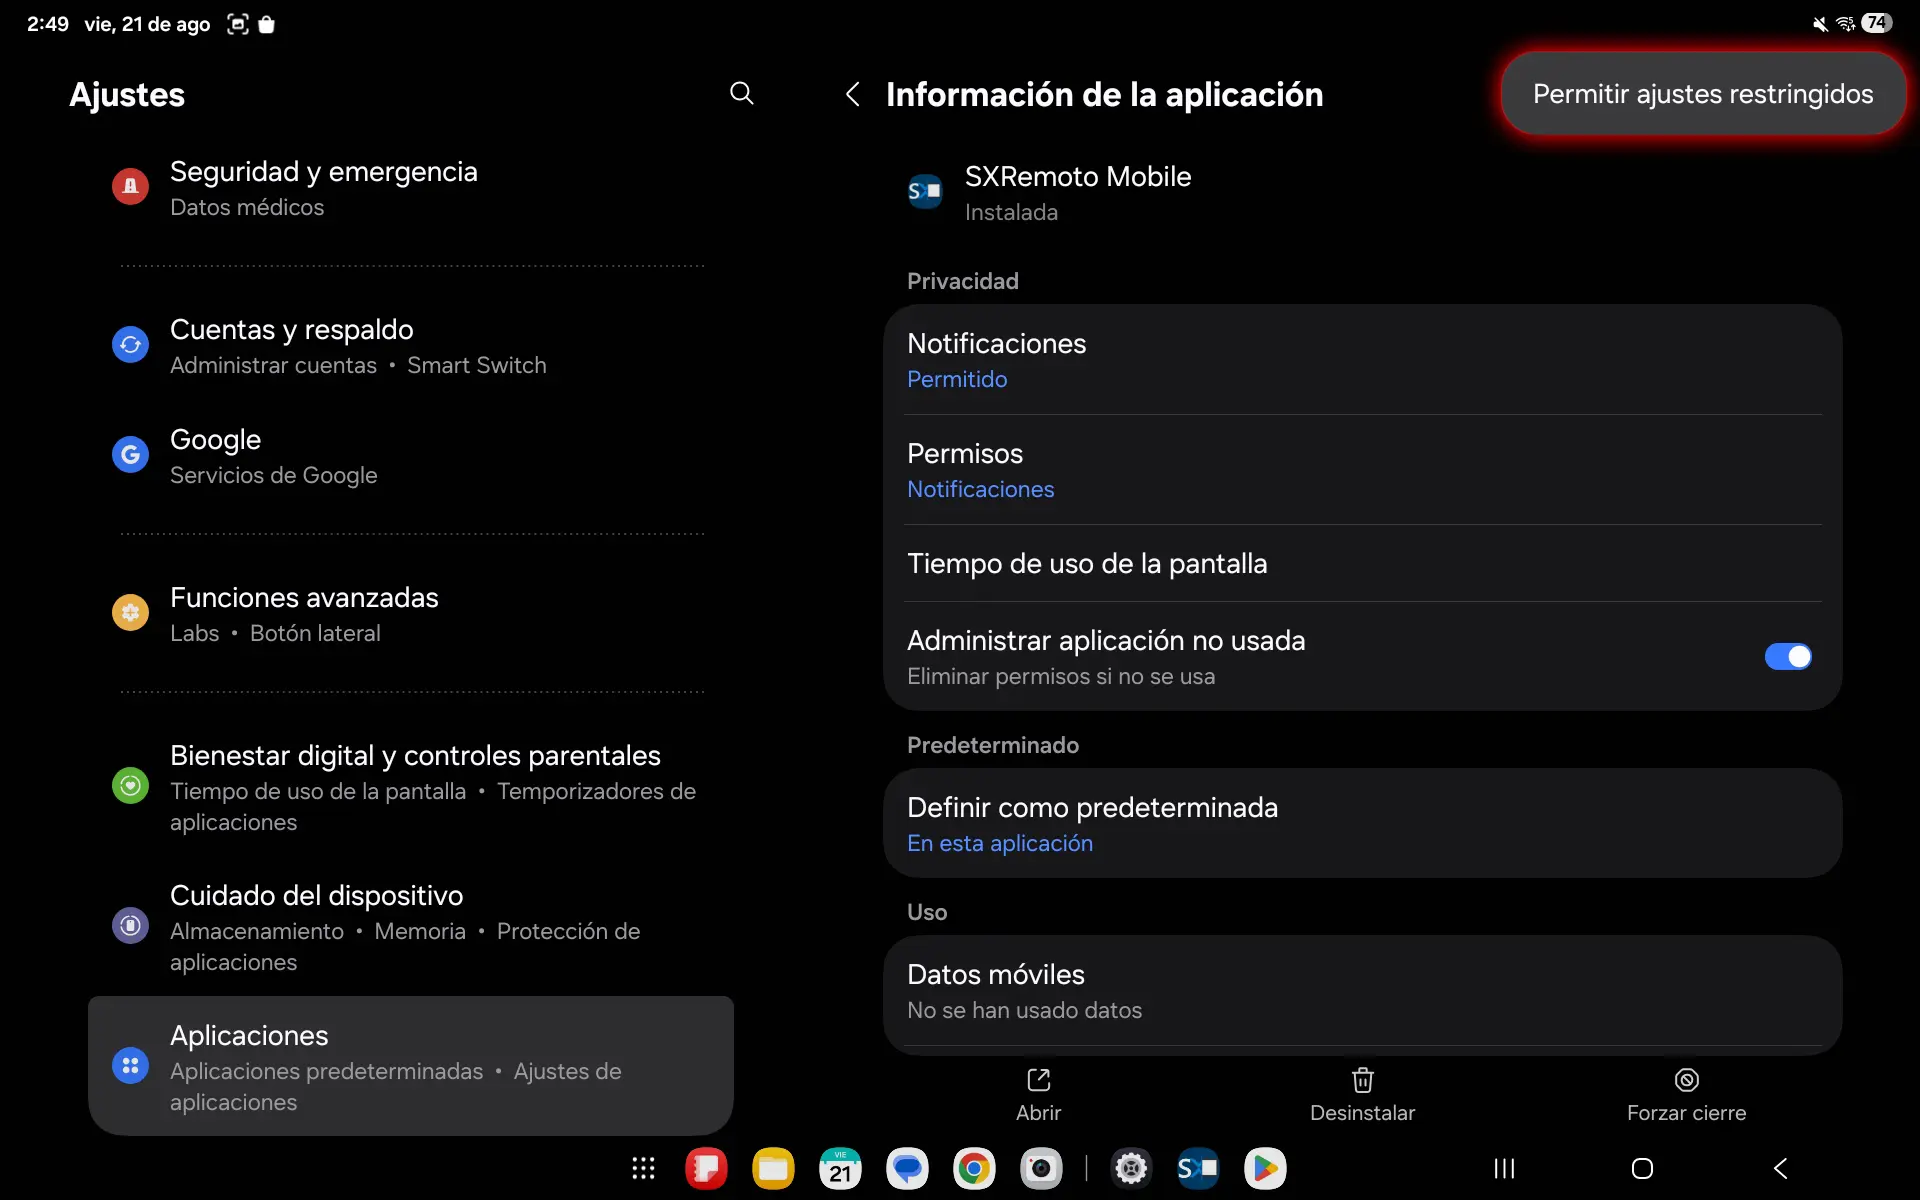Tap the home navigation button
This screenshot has height=1200, width=1920.
(x=1642, y=1168)
